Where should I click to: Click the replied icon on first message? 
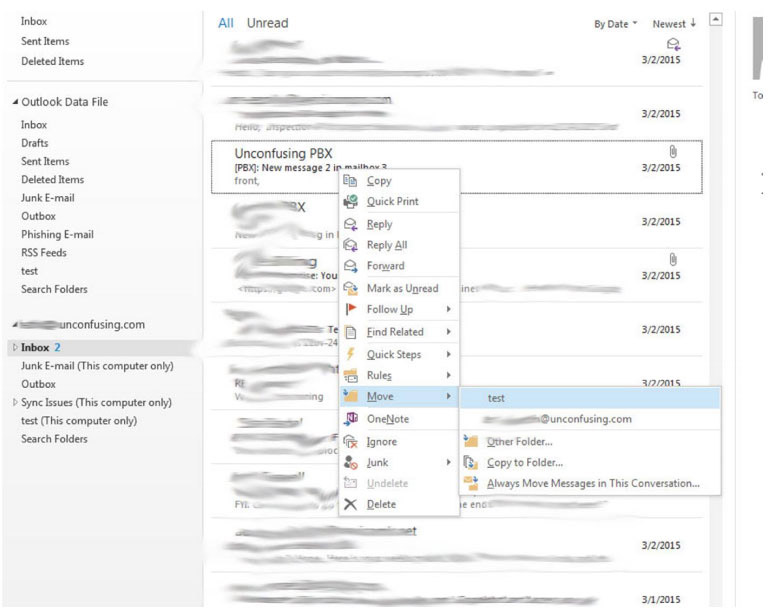click(673, 44)
